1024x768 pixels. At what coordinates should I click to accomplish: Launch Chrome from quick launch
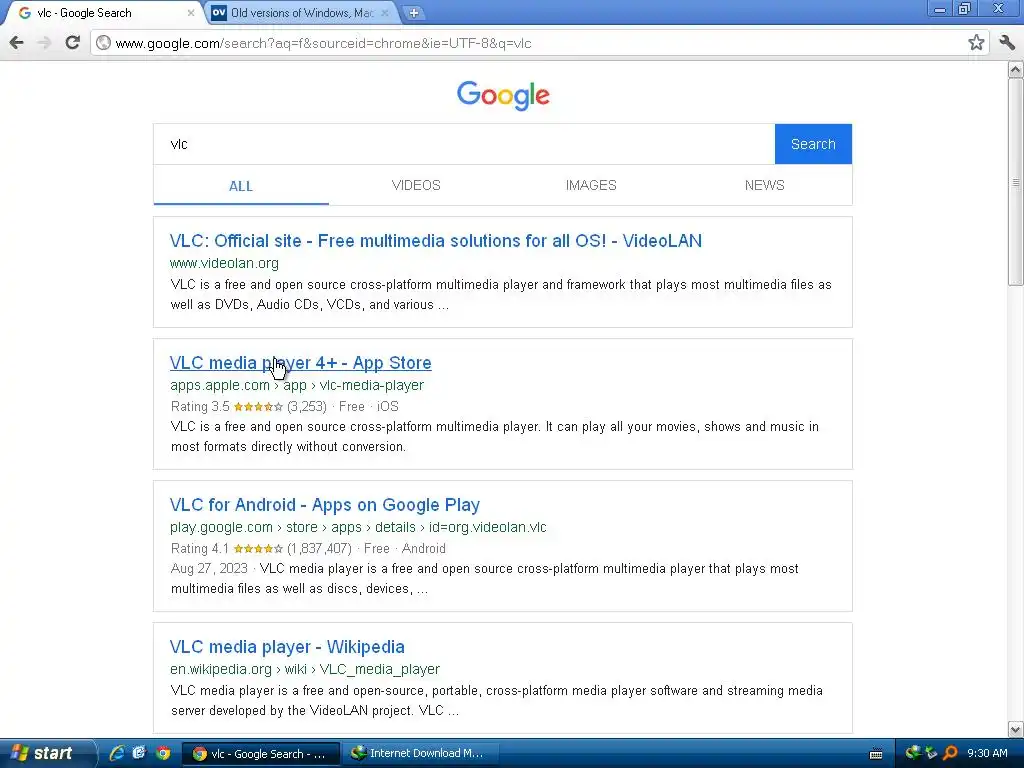tap(163, 753)
